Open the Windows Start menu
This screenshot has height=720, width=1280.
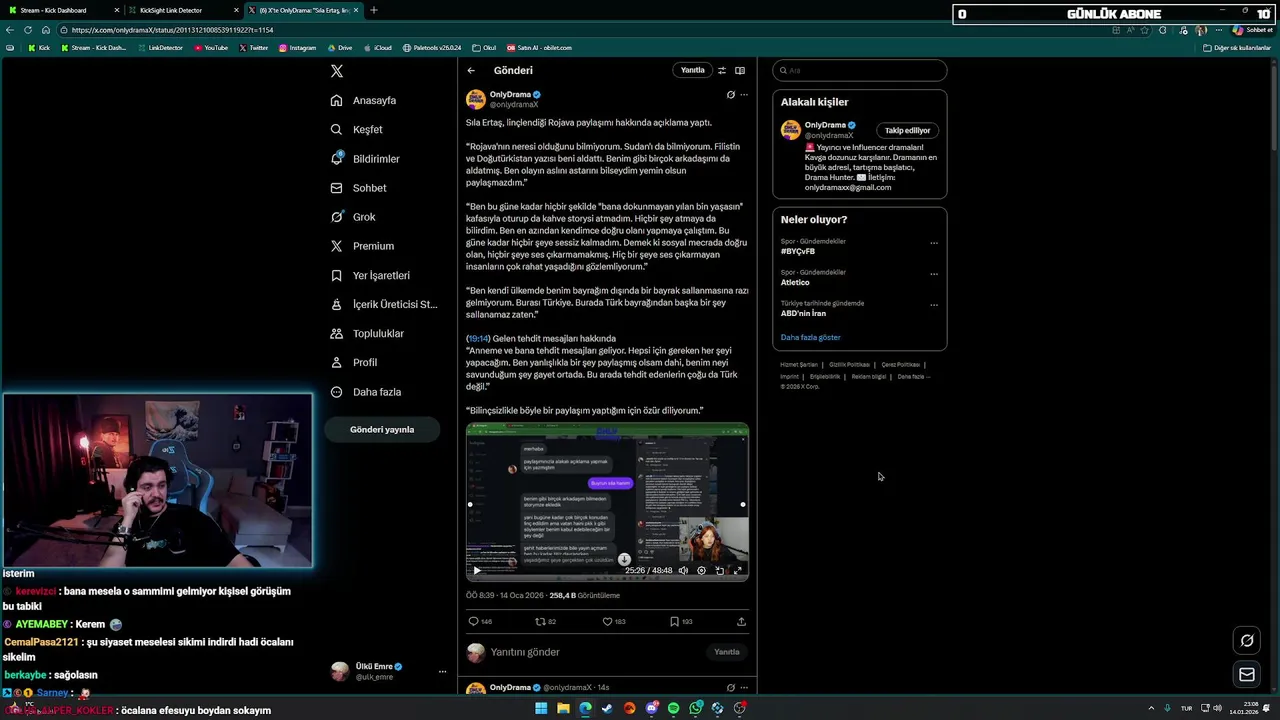coord(541,708)
